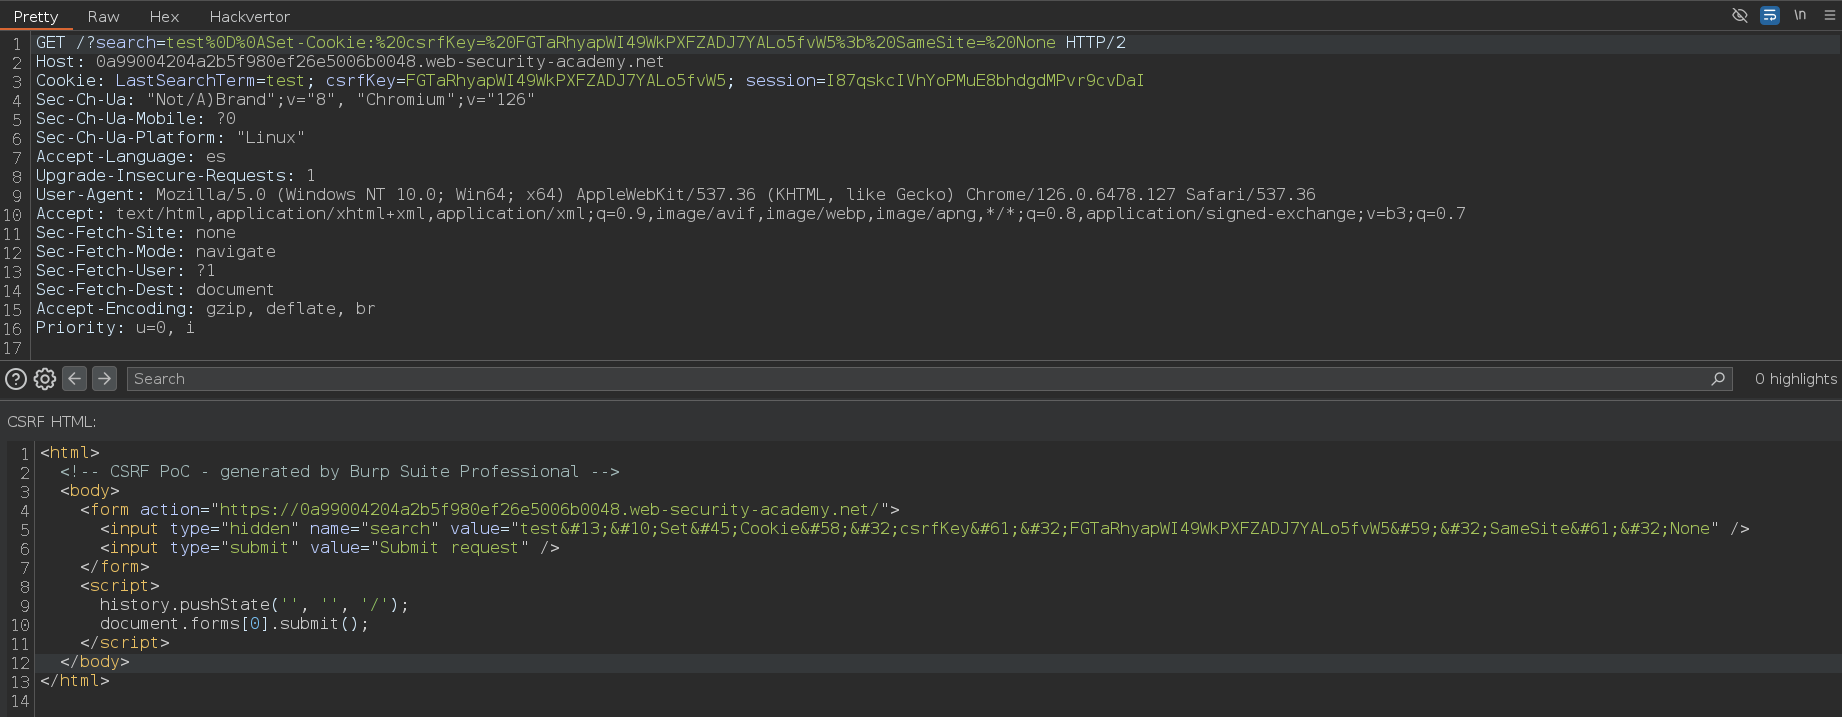This screenshot has width=1842, height=717.
Task: Click the Sec-Ch-Ua-Mobile header
Action: pos(136,119)
